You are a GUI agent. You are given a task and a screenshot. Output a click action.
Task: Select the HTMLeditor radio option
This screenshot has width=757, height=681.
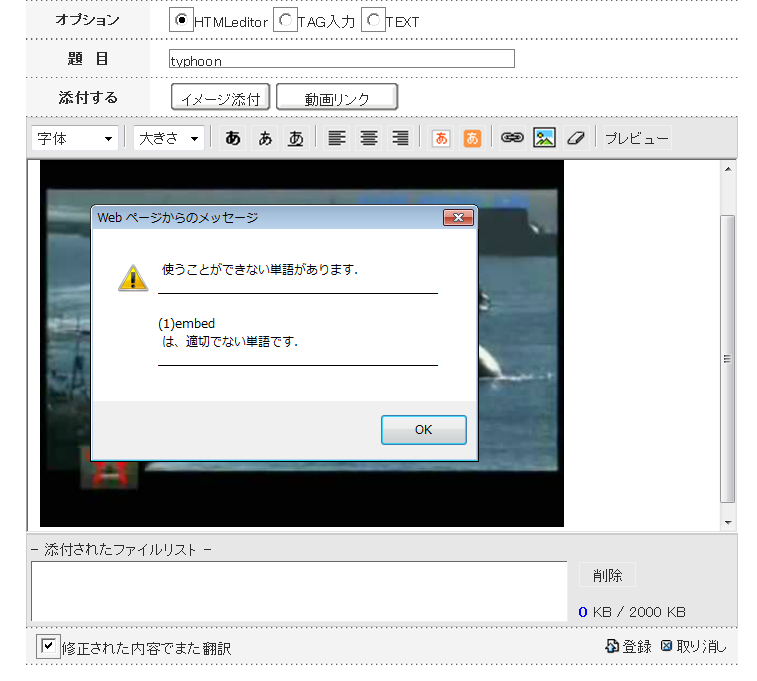182,20
